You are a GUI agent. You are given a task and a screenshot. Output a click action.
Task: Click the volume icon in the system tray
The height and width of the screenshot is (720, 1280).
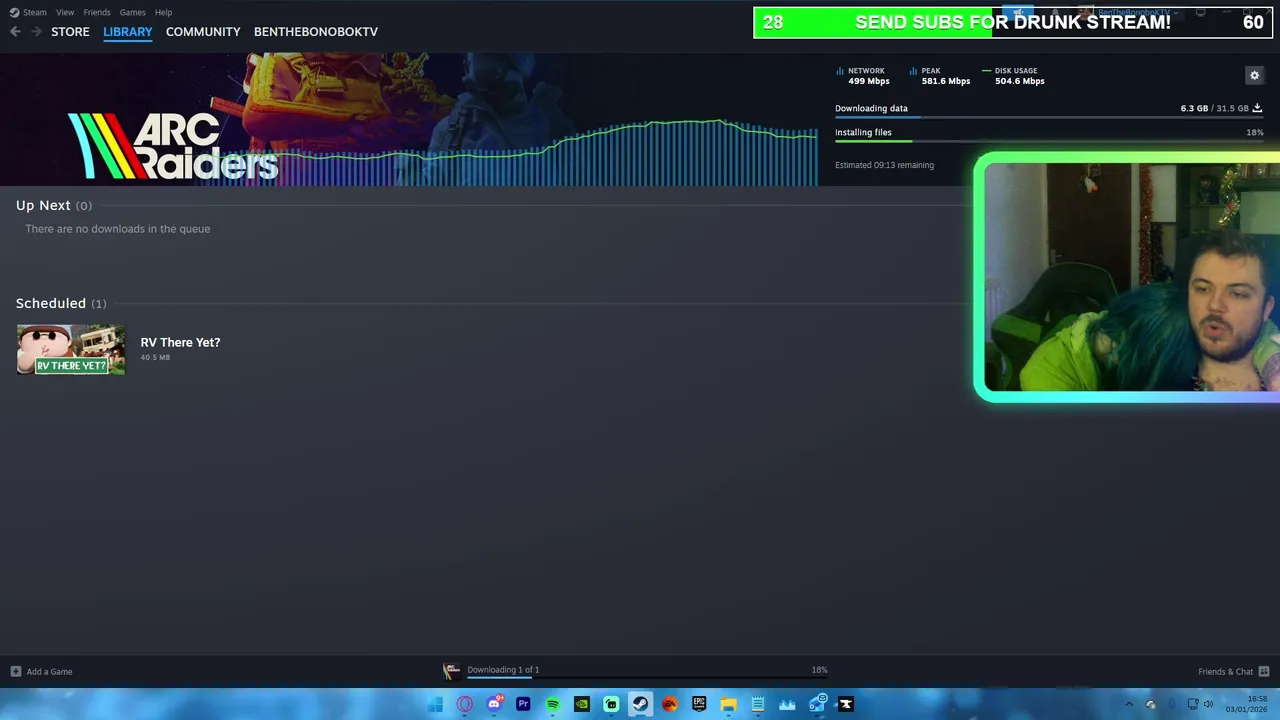point(1208,704)
